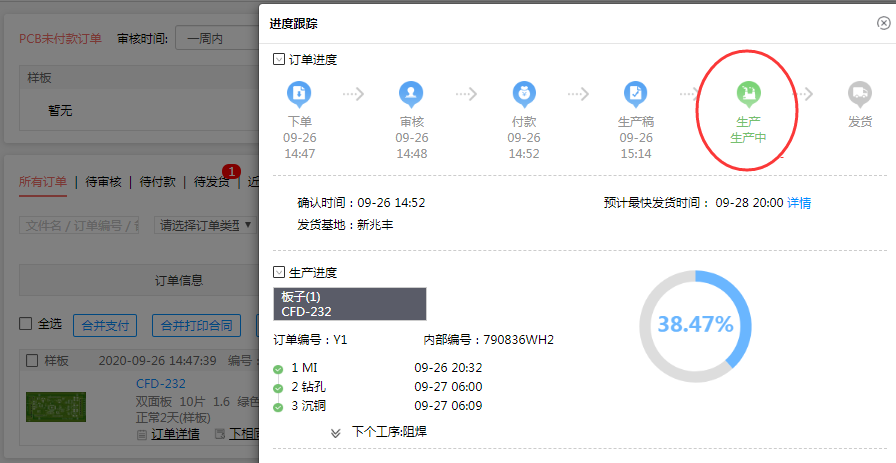Collapse the 订单进度 section
The height and width of the screenshot is (463, 896).
coord(279,59)
